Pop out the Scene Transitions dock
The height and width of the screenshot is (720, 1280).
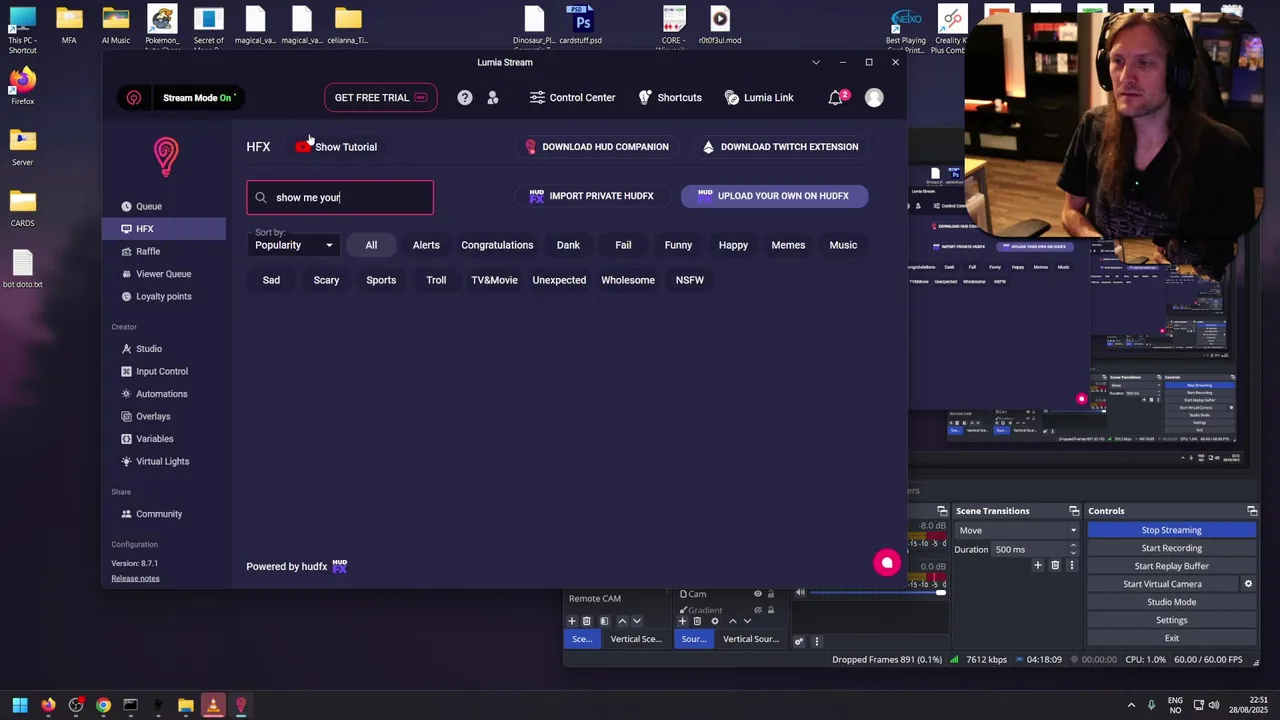click(x=1074, y=511)
